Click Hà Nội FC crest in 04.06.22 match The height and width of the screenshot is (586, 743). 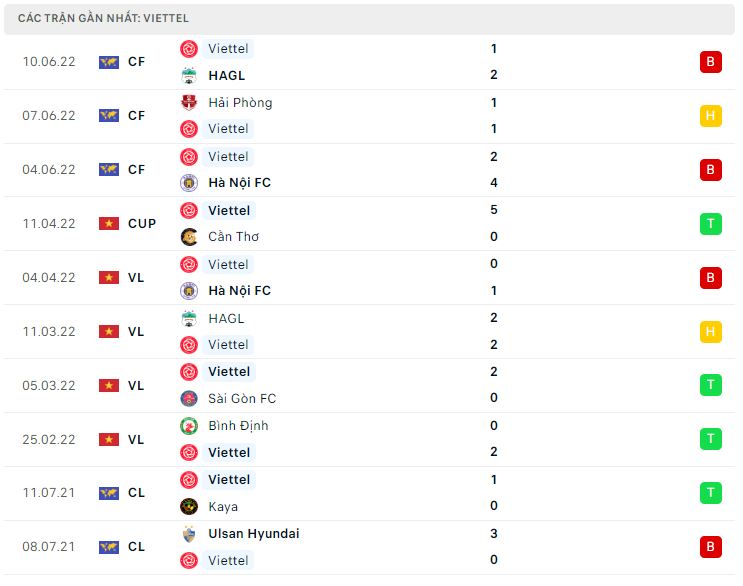click(x=189, y=183)
